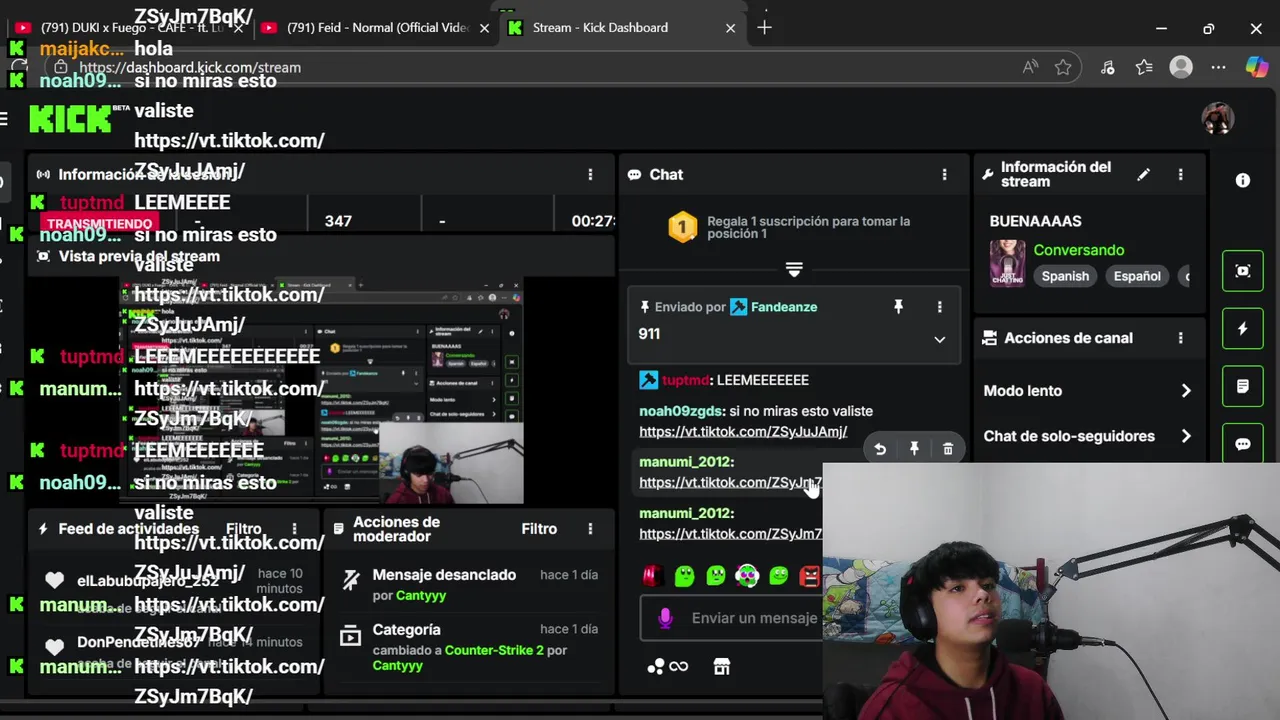Click the info circle icon beside stream info

(x=1242, y=180)
